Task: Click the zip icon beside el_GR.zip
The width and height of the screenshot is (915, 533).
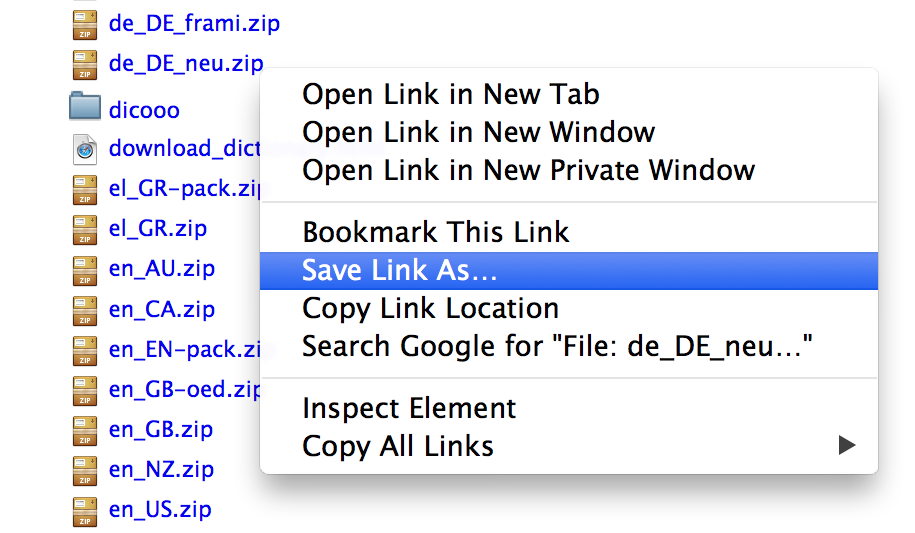Action: click(x=85, y=229)
